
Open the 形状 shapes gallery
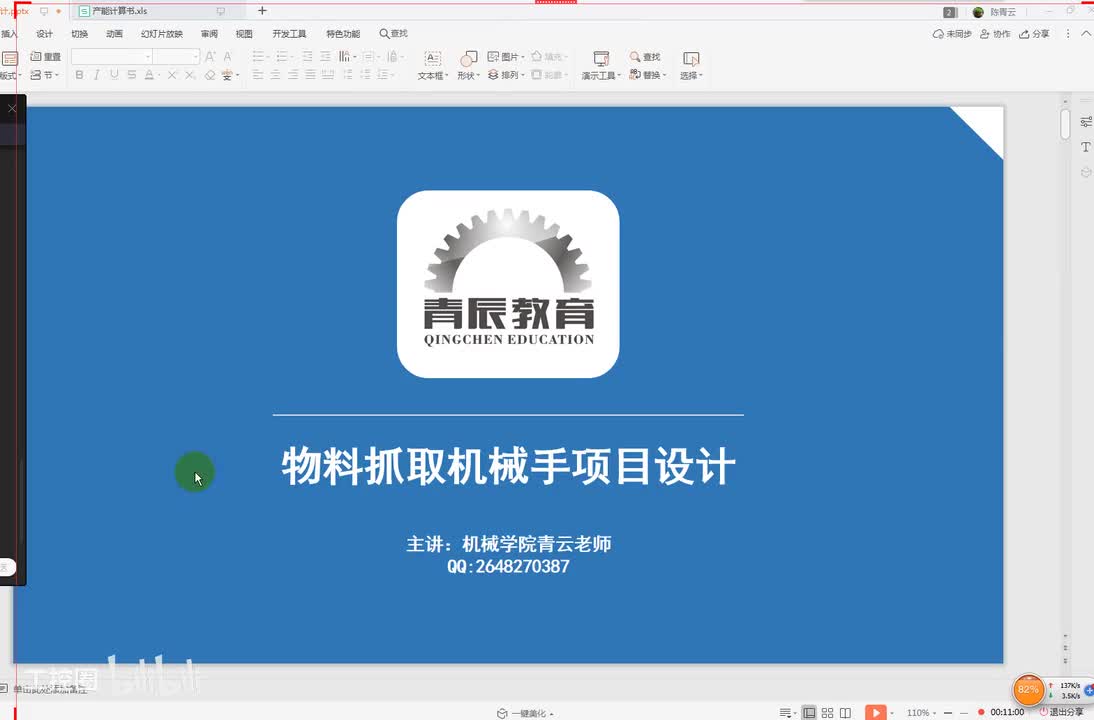468,66
